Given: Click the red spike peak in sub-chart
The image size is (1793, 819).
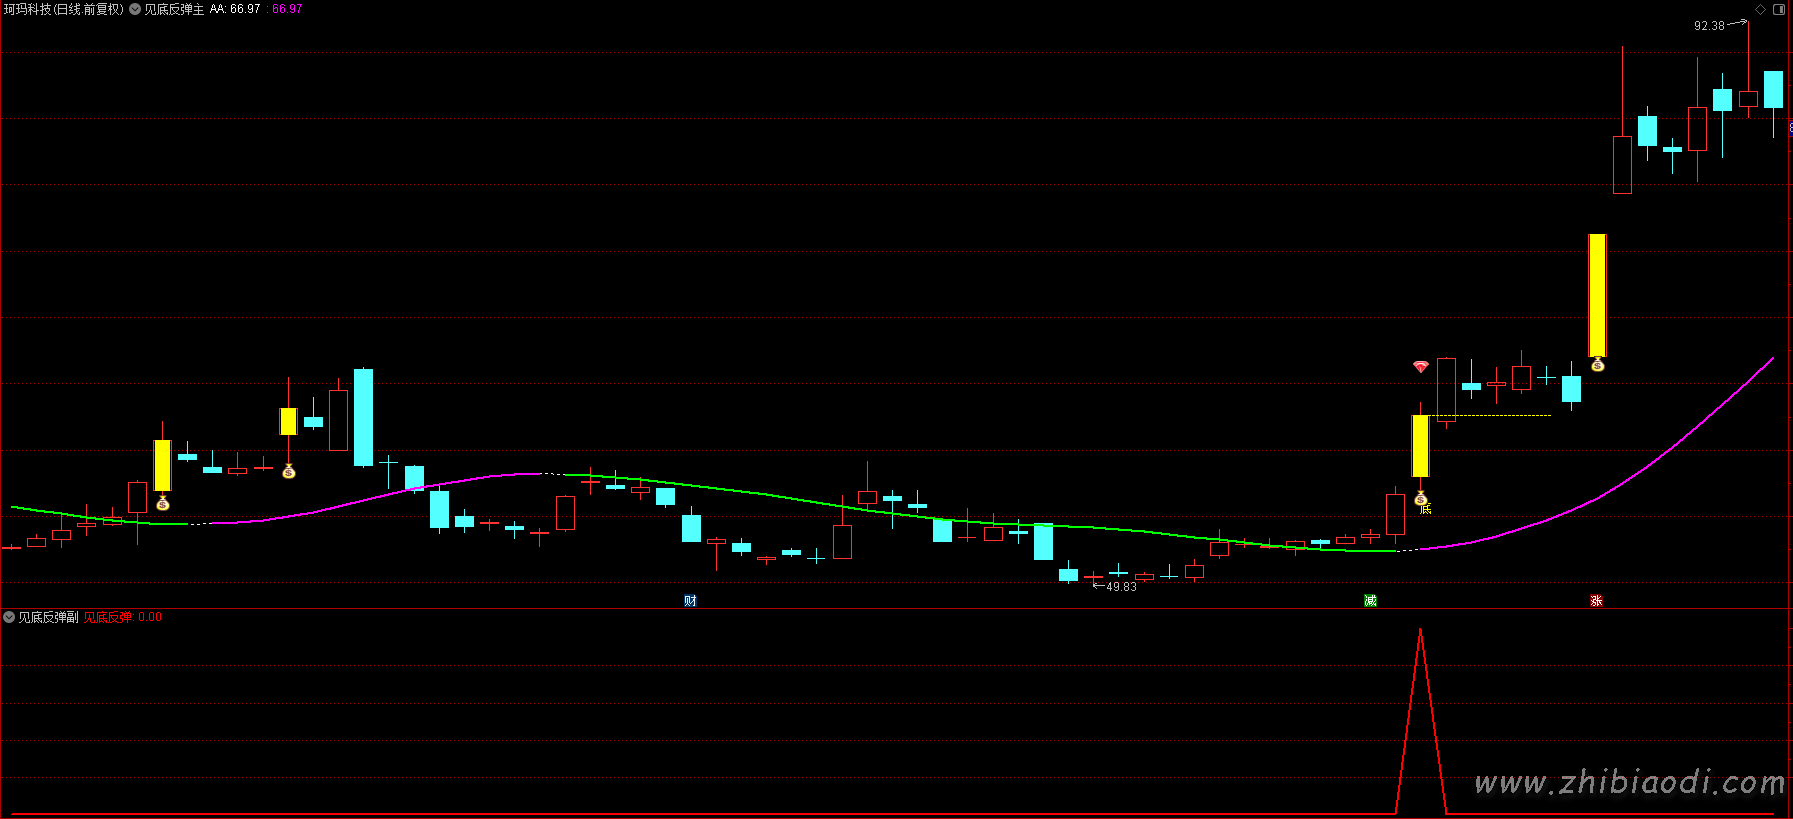Looking at the screenshot, I should tap(1420, 632).
